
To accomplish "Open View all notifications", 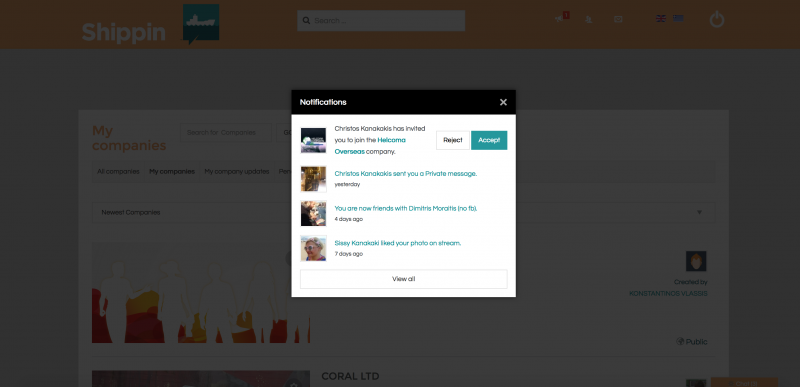I will 404,279.
